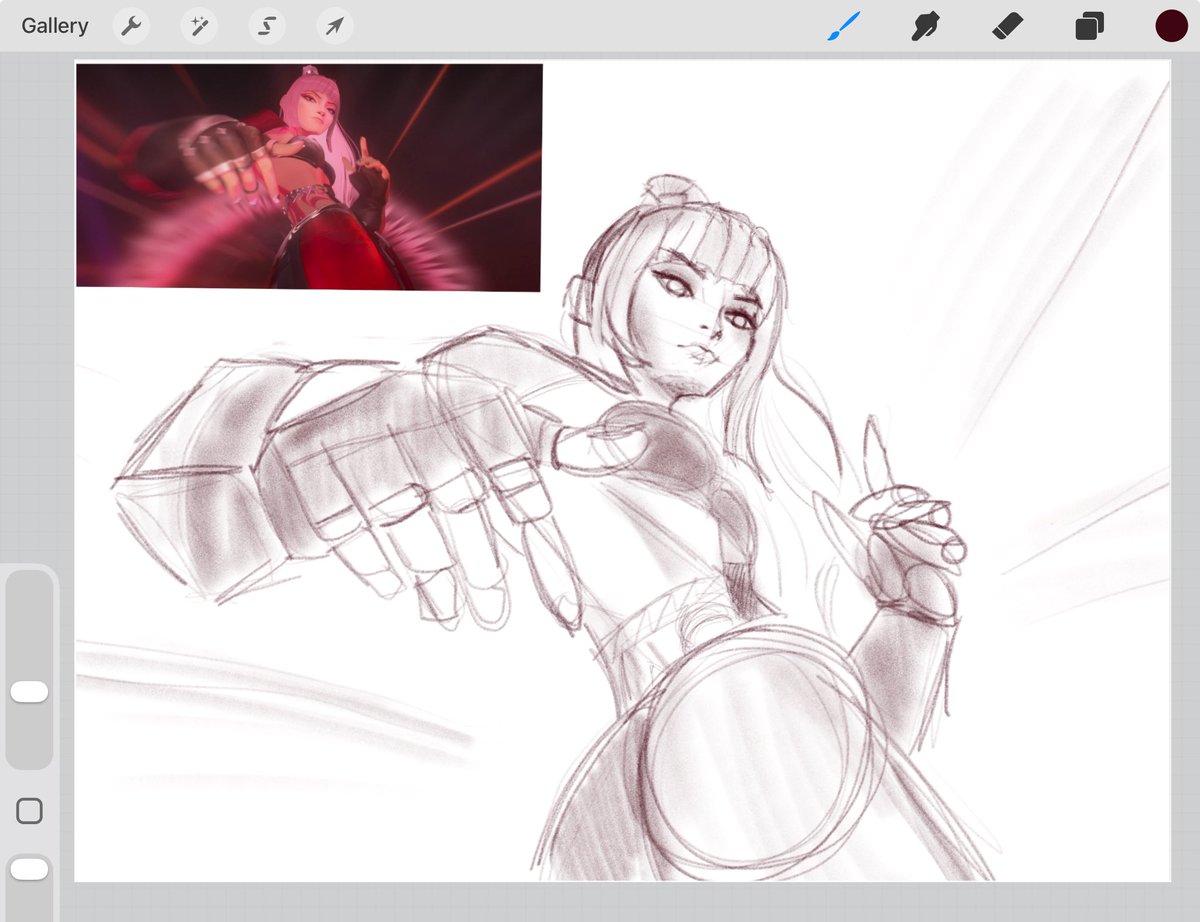Viewport: 1200px width, 922px height.
Task: Select the Smudge tool
Action: coord(925,26)
